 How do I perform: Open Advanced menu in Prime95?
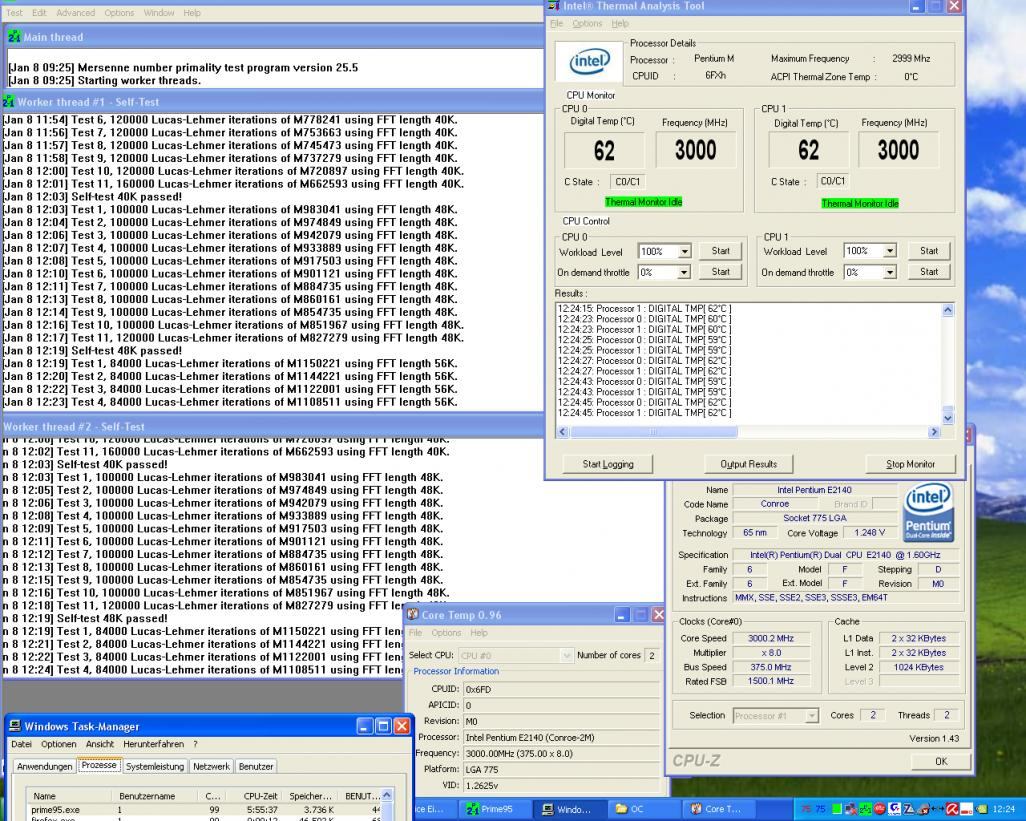(75, 12)
